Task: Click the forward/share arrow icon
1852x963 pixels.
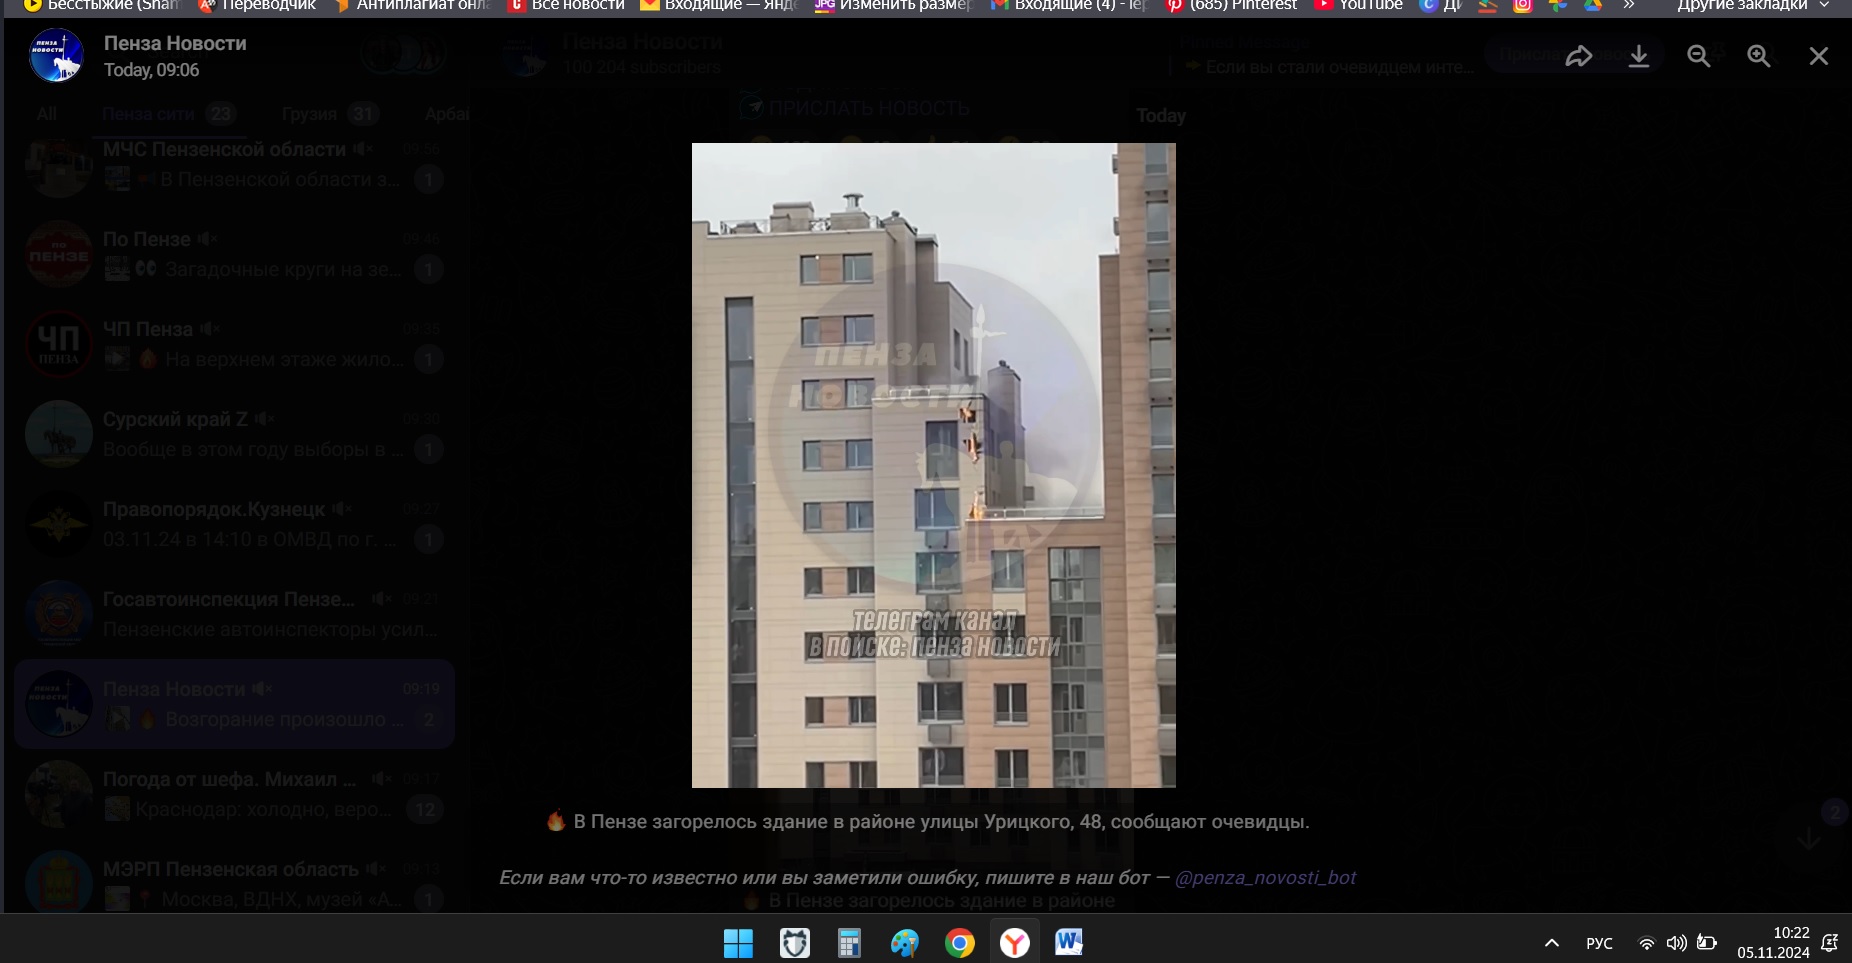Action: 1578,56
